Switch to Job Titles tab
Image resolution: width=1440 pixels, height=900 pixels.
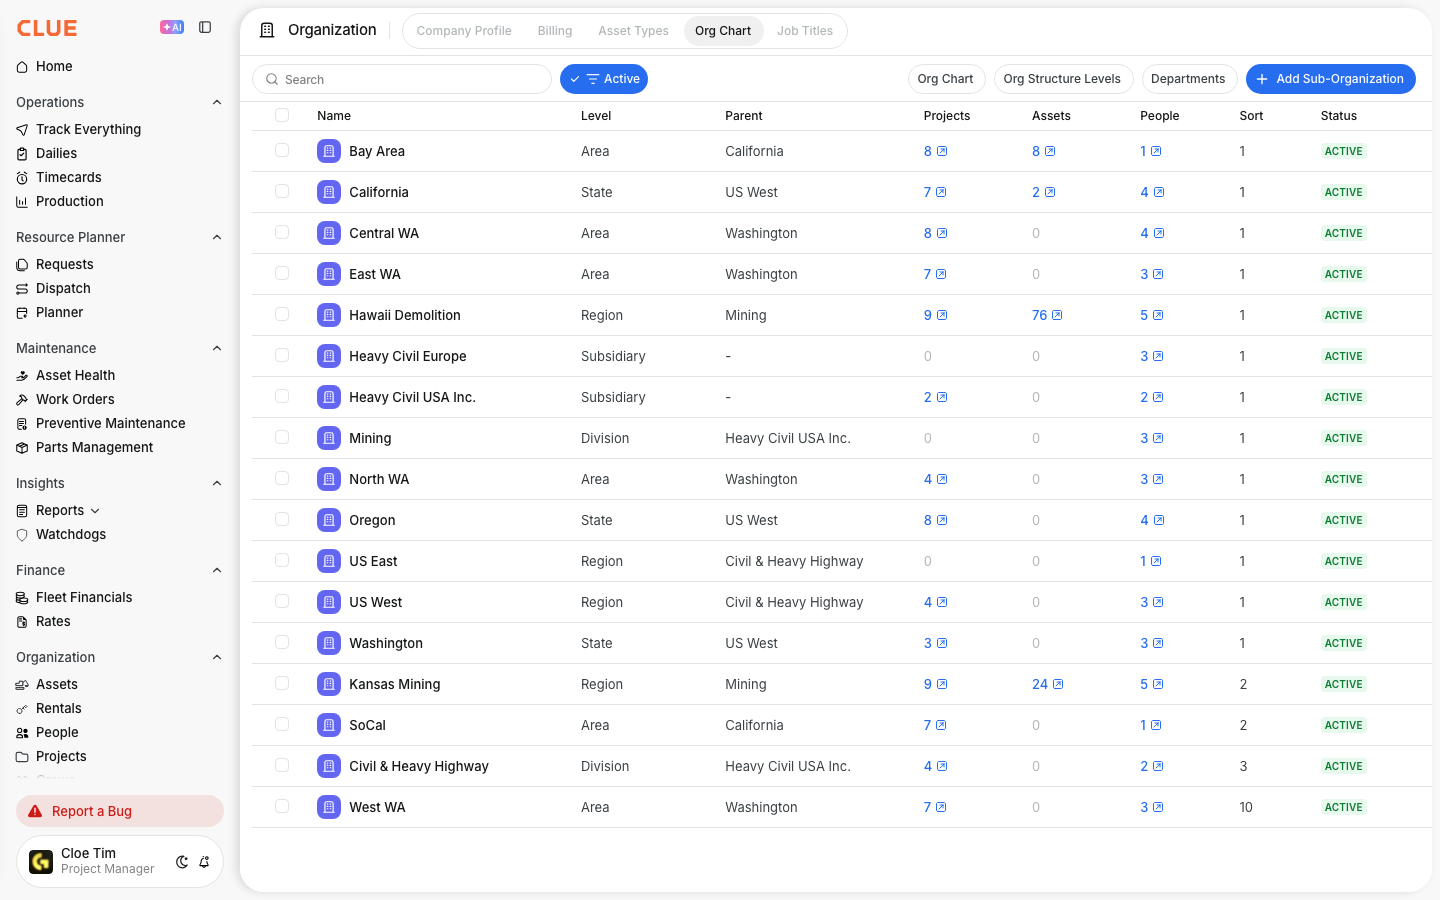point(805,31)
